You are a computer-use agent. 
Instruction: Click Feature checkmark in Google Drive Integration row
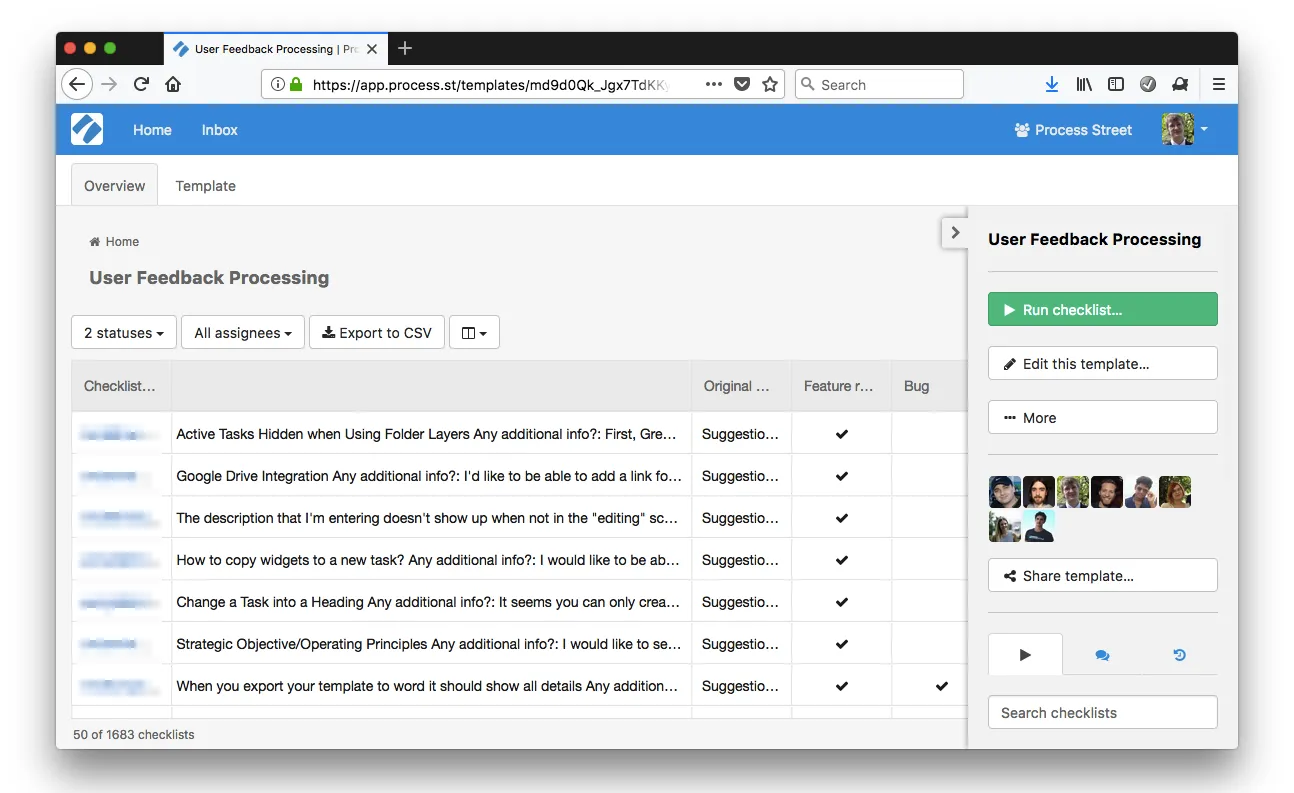pyautogui.click(x=842, y=476)
